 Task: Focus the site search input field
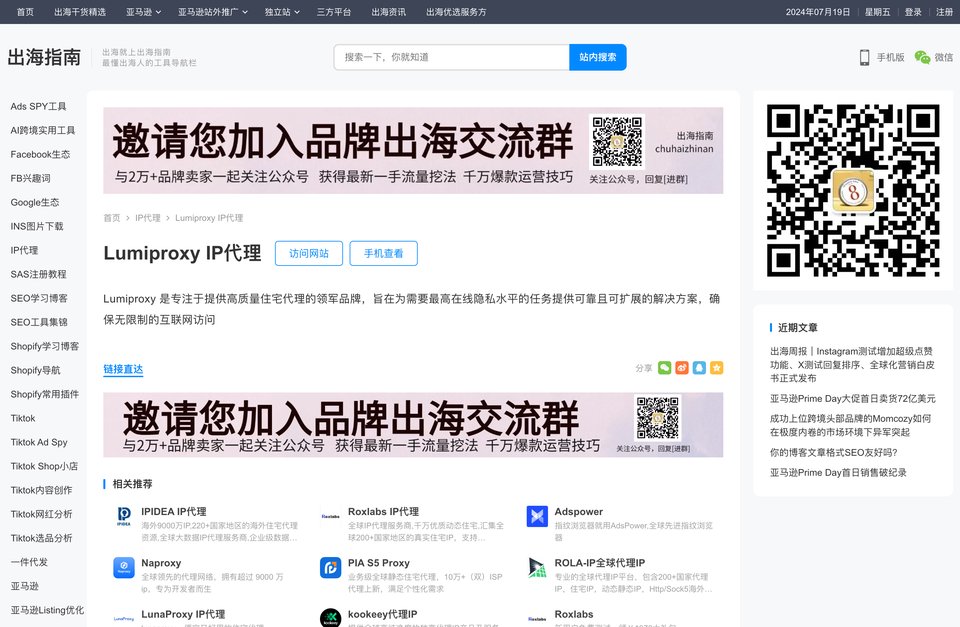[x=452, y=57]
